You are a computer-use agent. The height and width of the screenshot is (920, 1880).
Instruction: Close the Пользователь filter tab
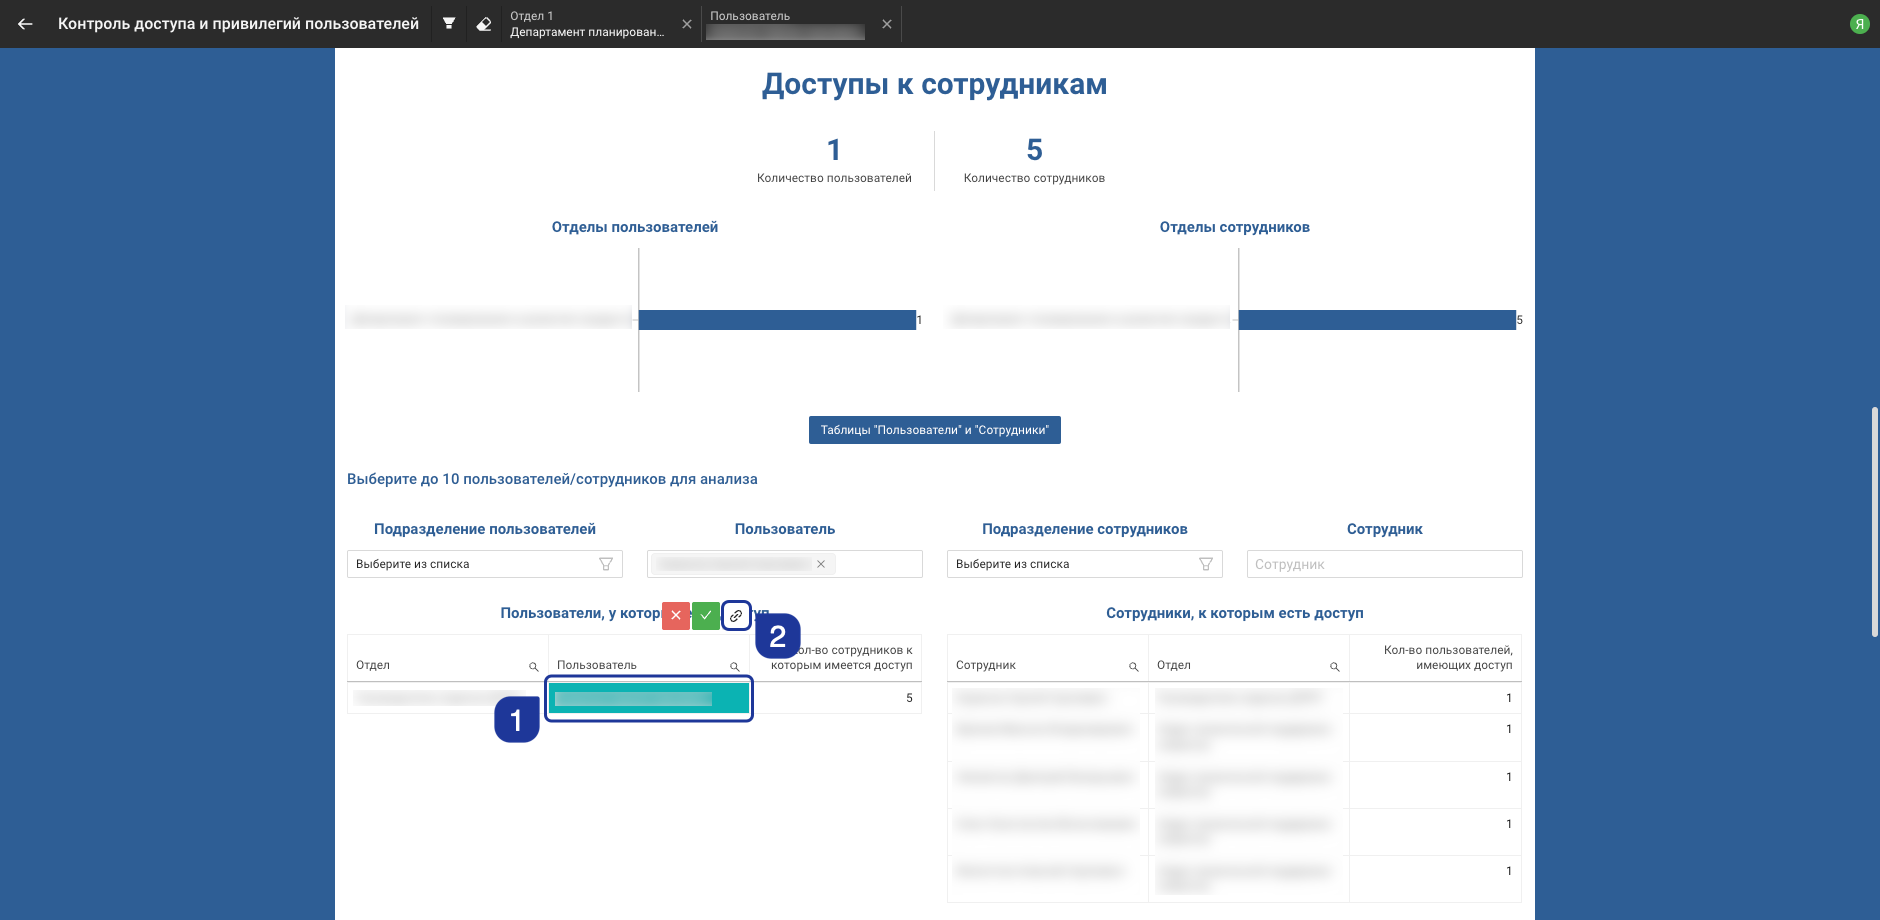tap(887, 24)
